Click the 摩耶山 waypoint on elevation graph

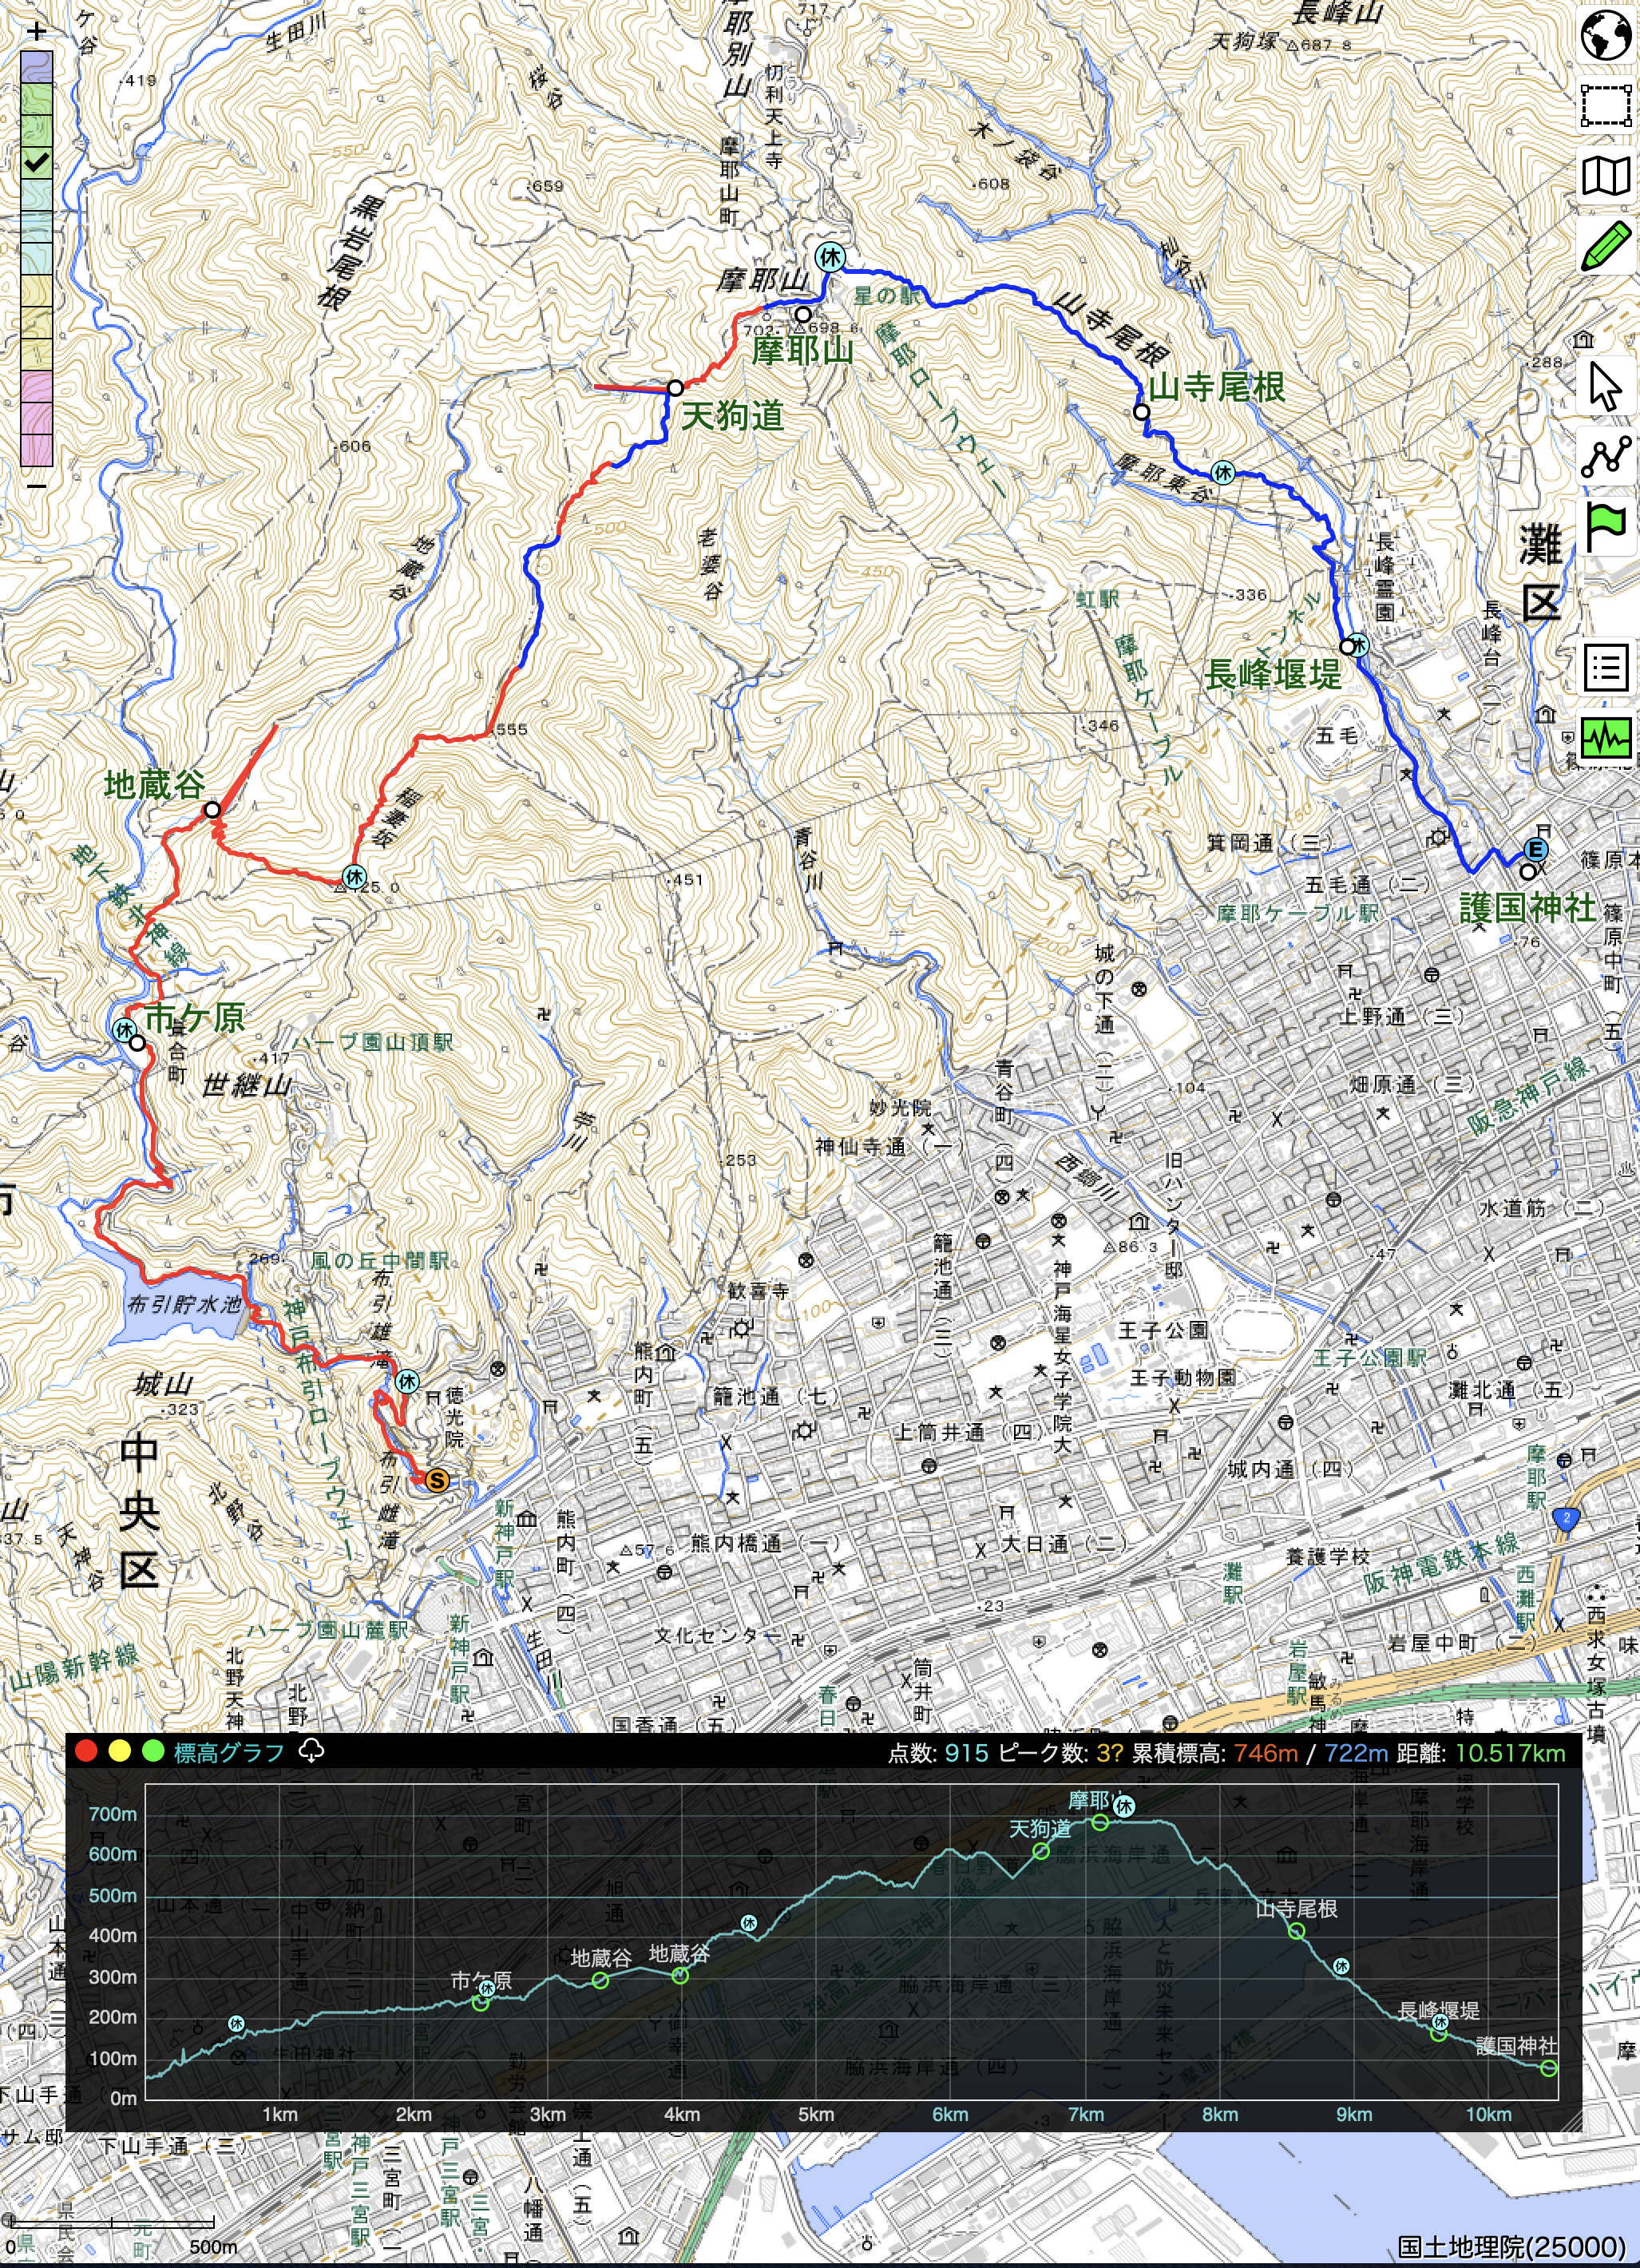coord(1100,1822)
